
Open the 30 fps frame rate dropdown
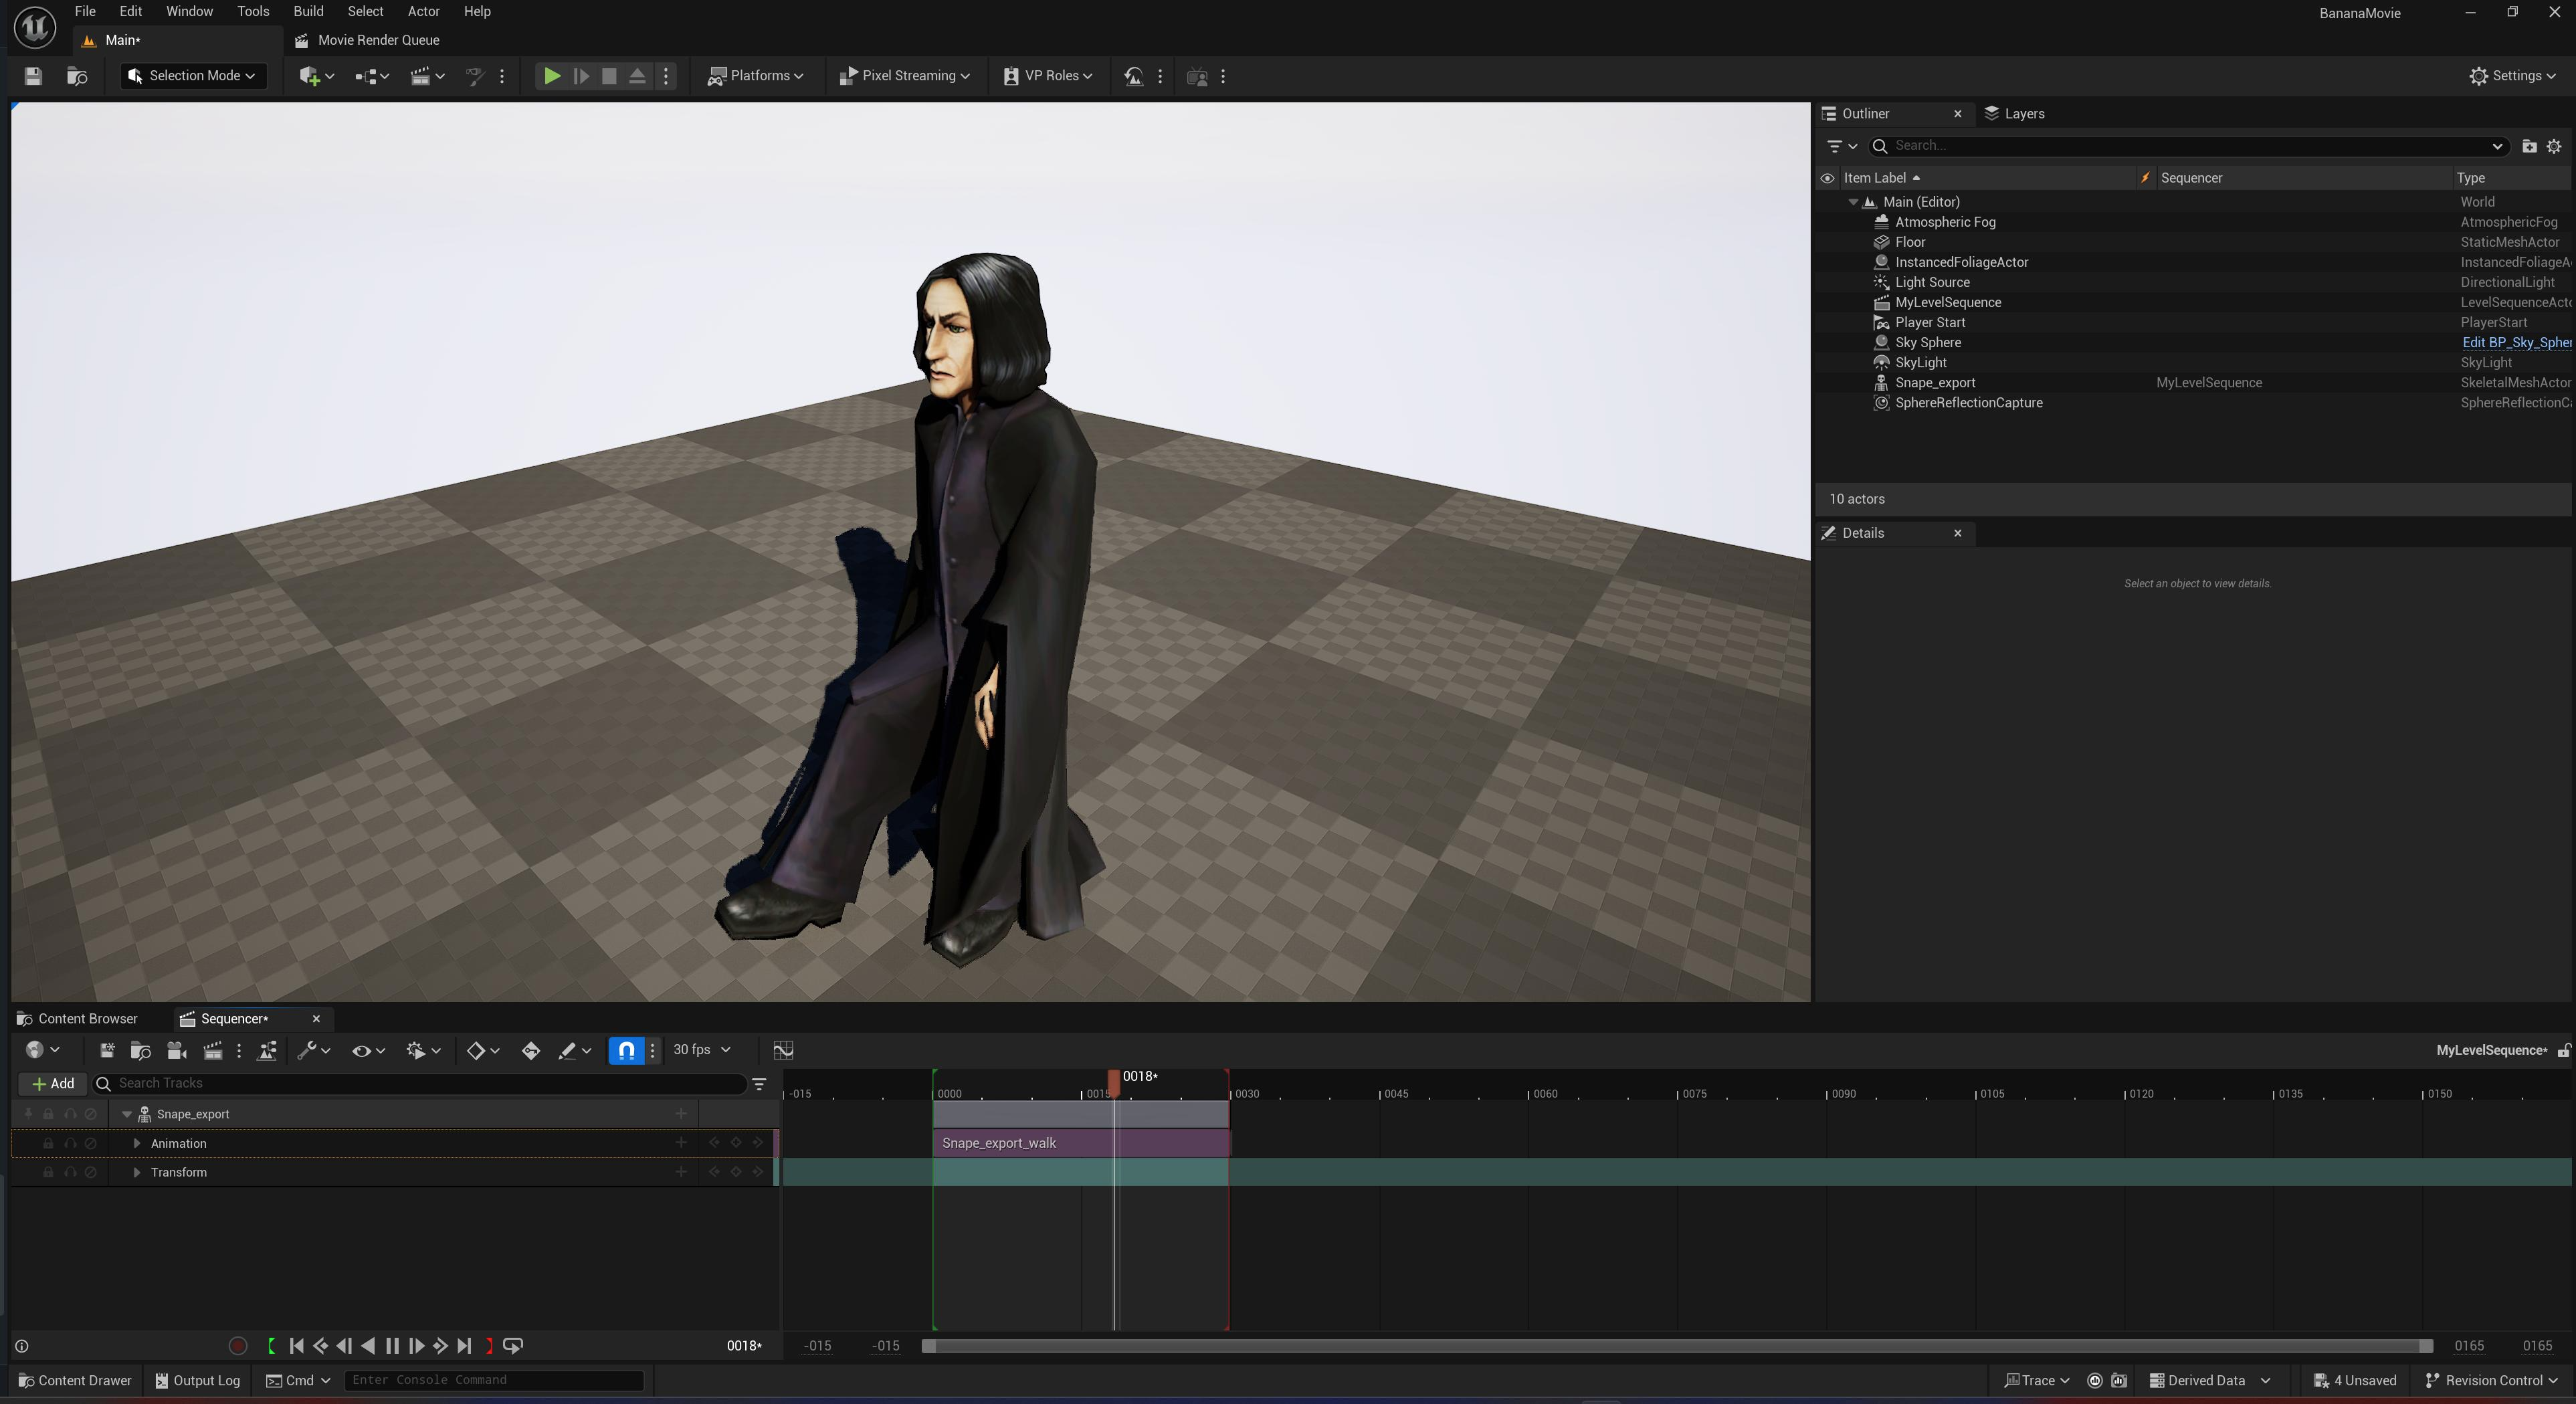tap(701, 1050)
